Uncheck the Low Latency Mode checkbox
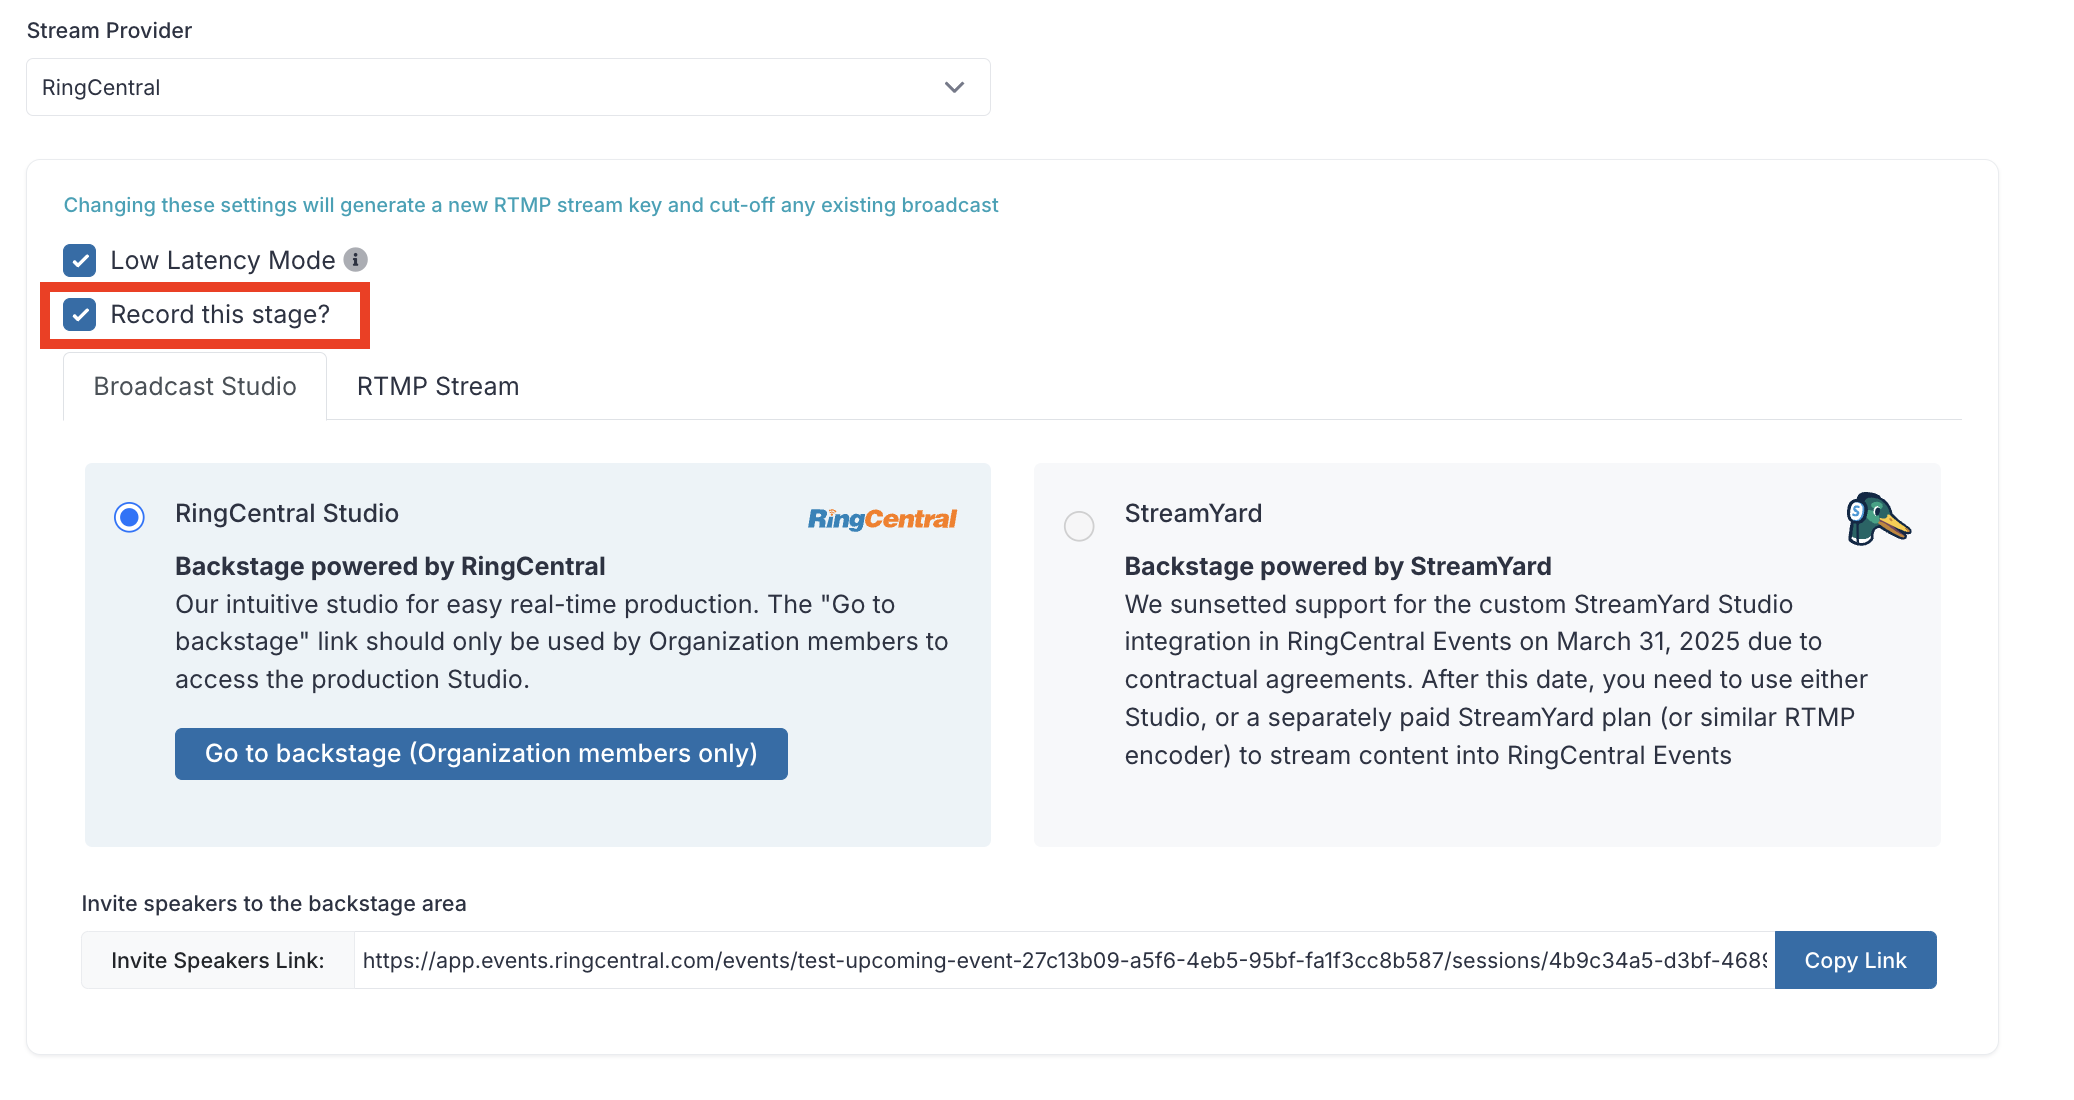This screenshot has height=1100, width=2074. pyautogui.click(x=80, y=260)
